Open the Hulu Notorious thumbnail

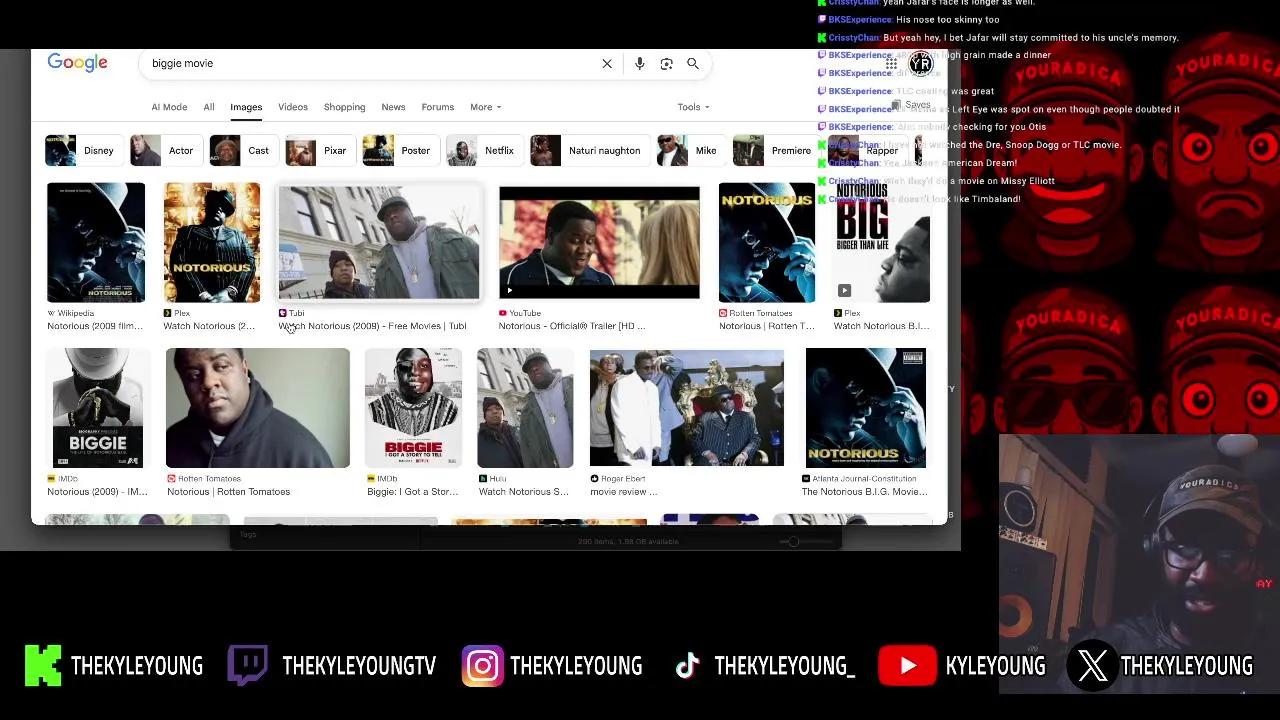526,408
